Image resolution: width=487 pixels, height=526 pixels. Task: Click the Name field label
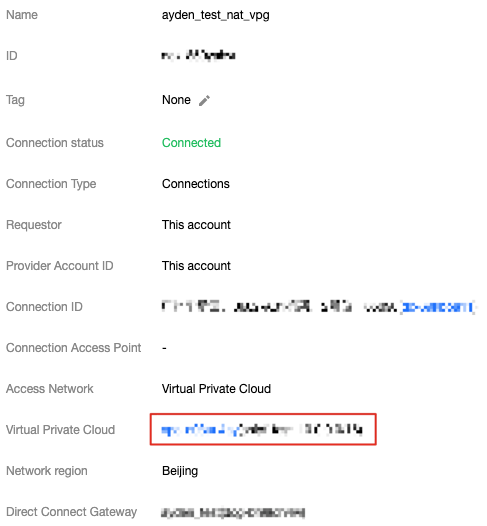click(x=22, y=15)
